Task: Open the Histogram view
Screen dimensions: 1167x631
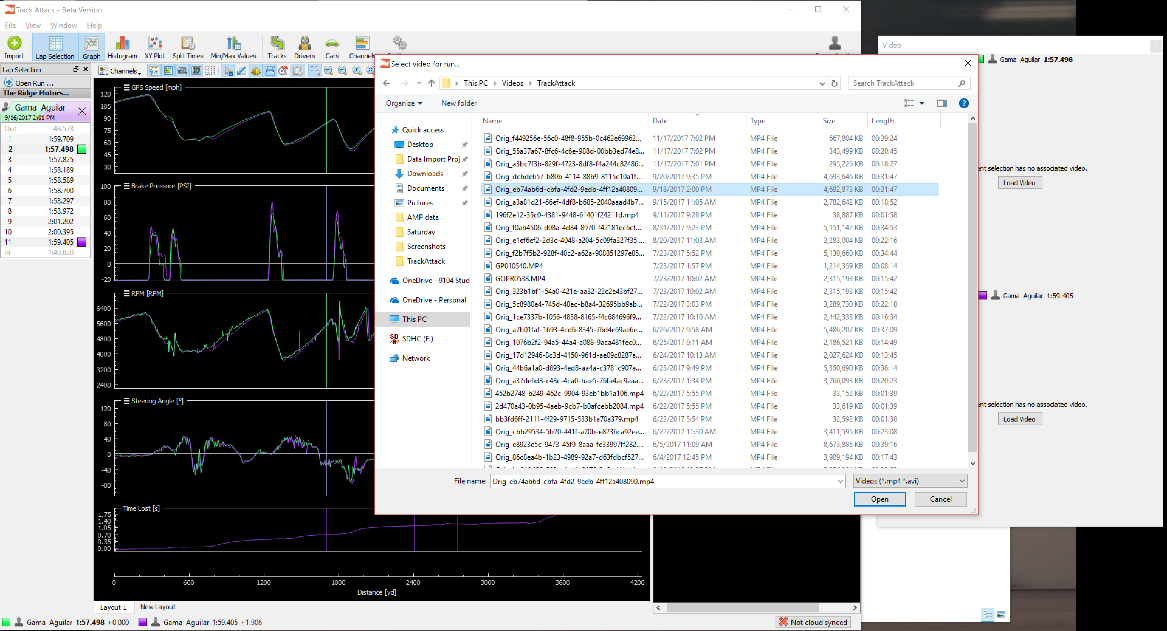Action: pyautogui.click(x=122, y=47)
